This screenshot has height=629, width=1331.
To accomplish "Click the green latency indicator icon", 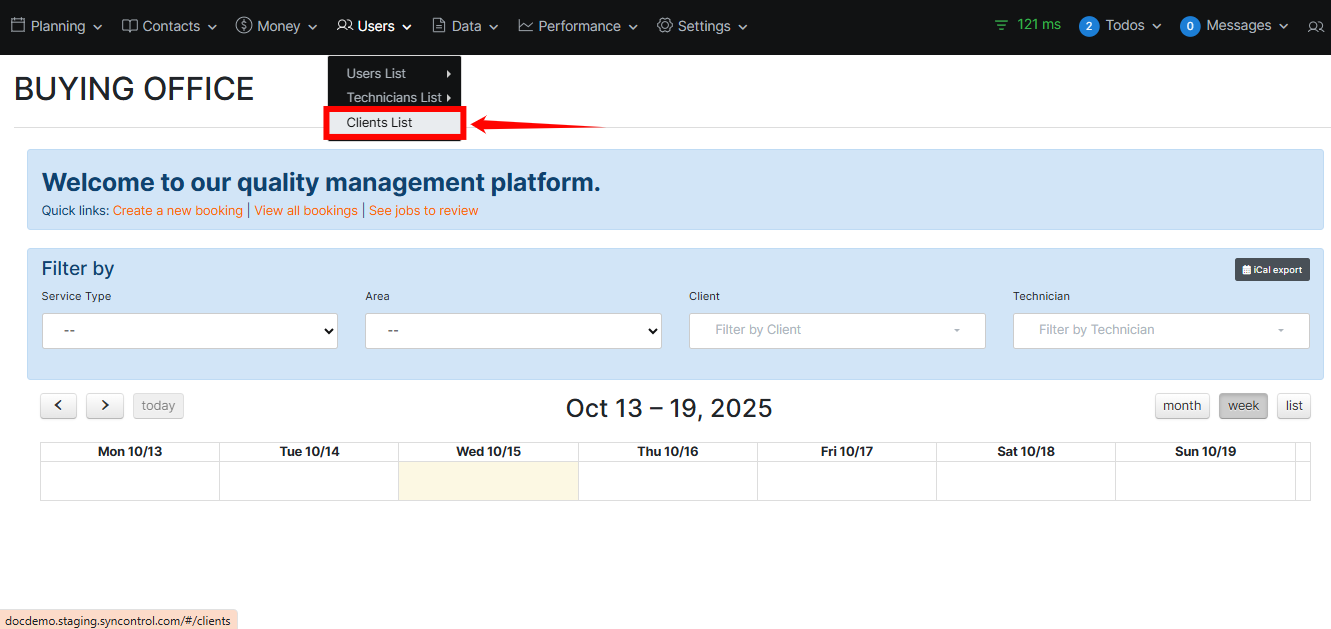I will [x=1001, y=25].
